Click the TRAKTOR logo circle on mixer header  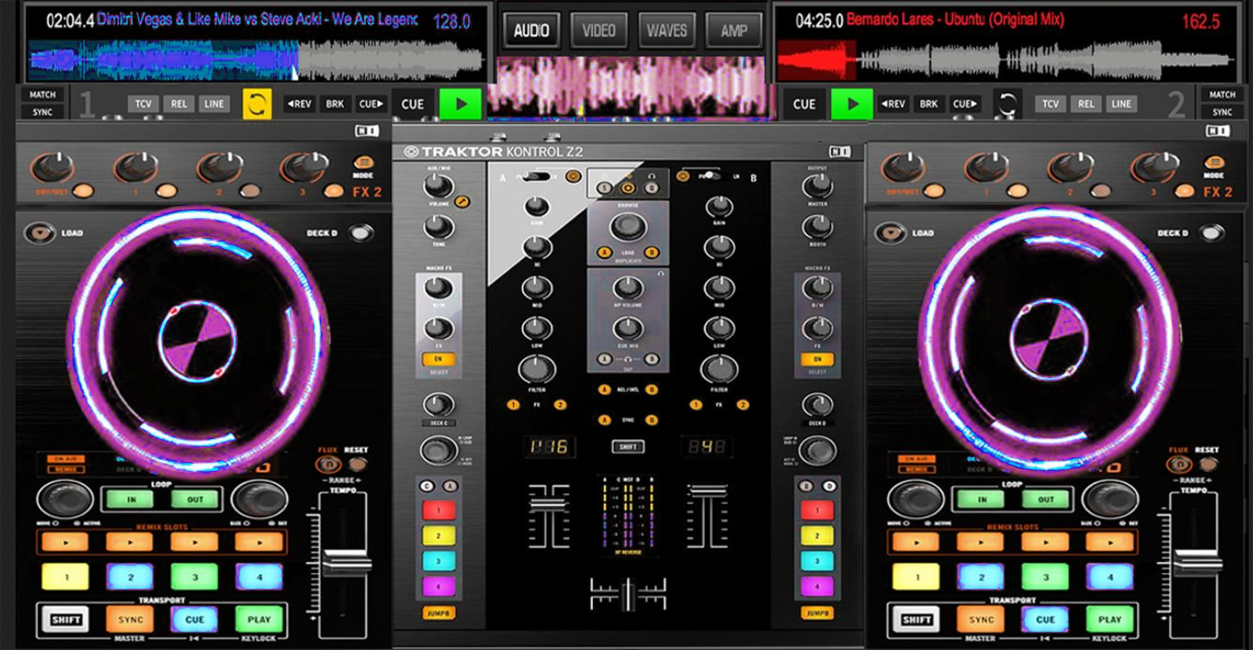tap(410, 152)
